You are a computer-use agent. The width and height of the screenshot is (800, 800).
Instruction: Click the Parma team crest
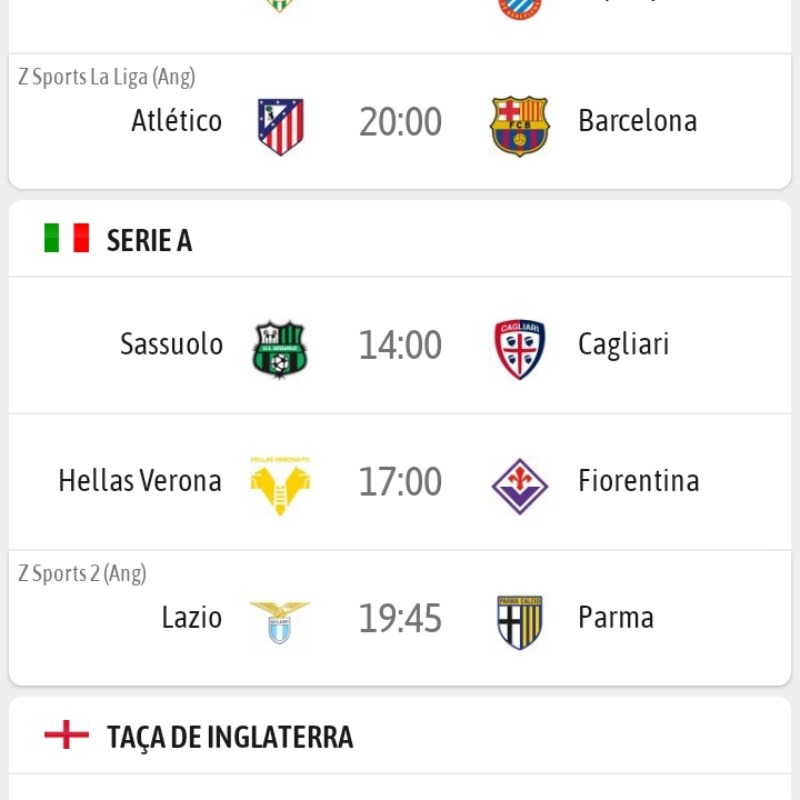519,622
